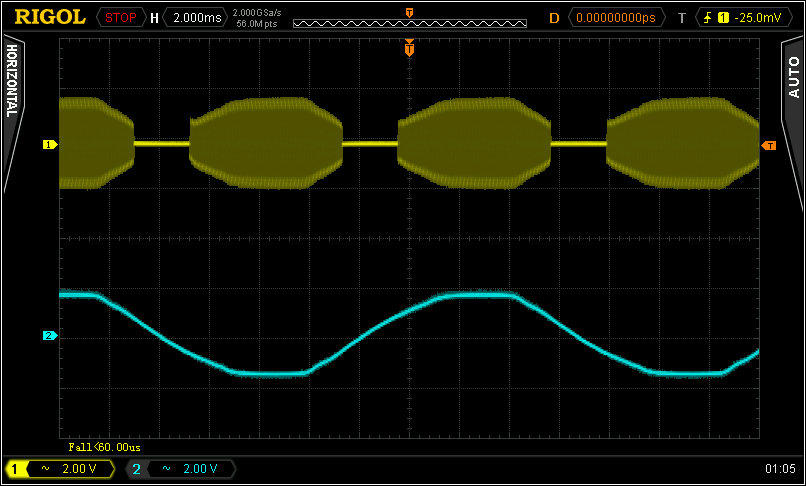Click channel 1 AC coupling symbol
The width and height of the screenshot is (806, 486).
[x=44, y=468]
